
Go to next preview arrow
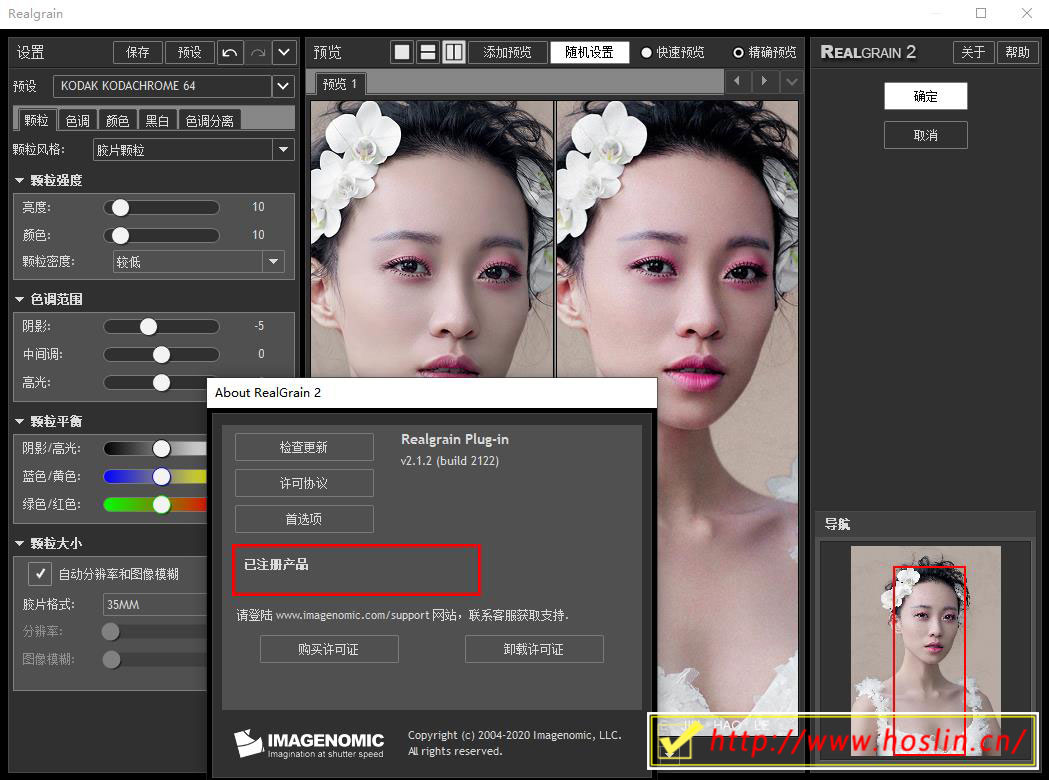[x=764, y=82]
